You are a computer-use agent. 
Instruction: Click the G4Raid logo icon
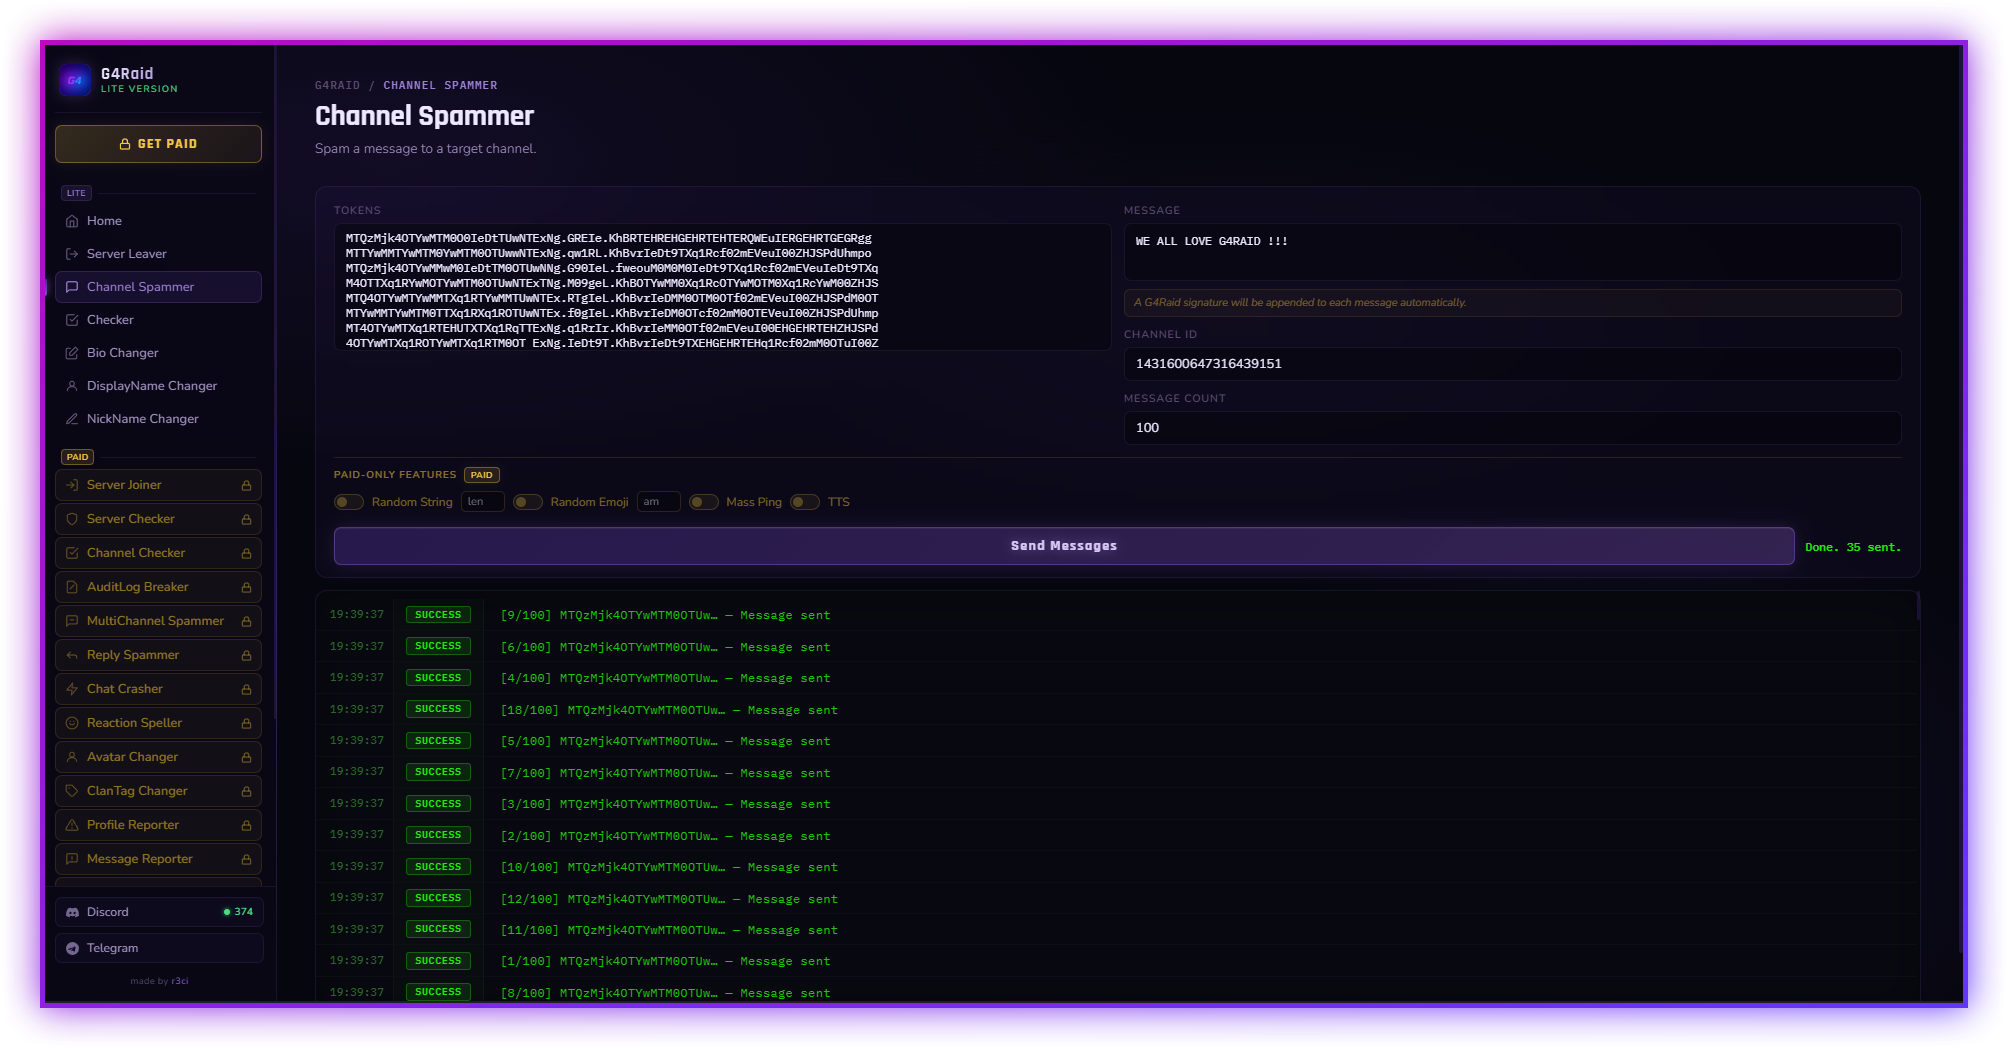coord(75,80)
